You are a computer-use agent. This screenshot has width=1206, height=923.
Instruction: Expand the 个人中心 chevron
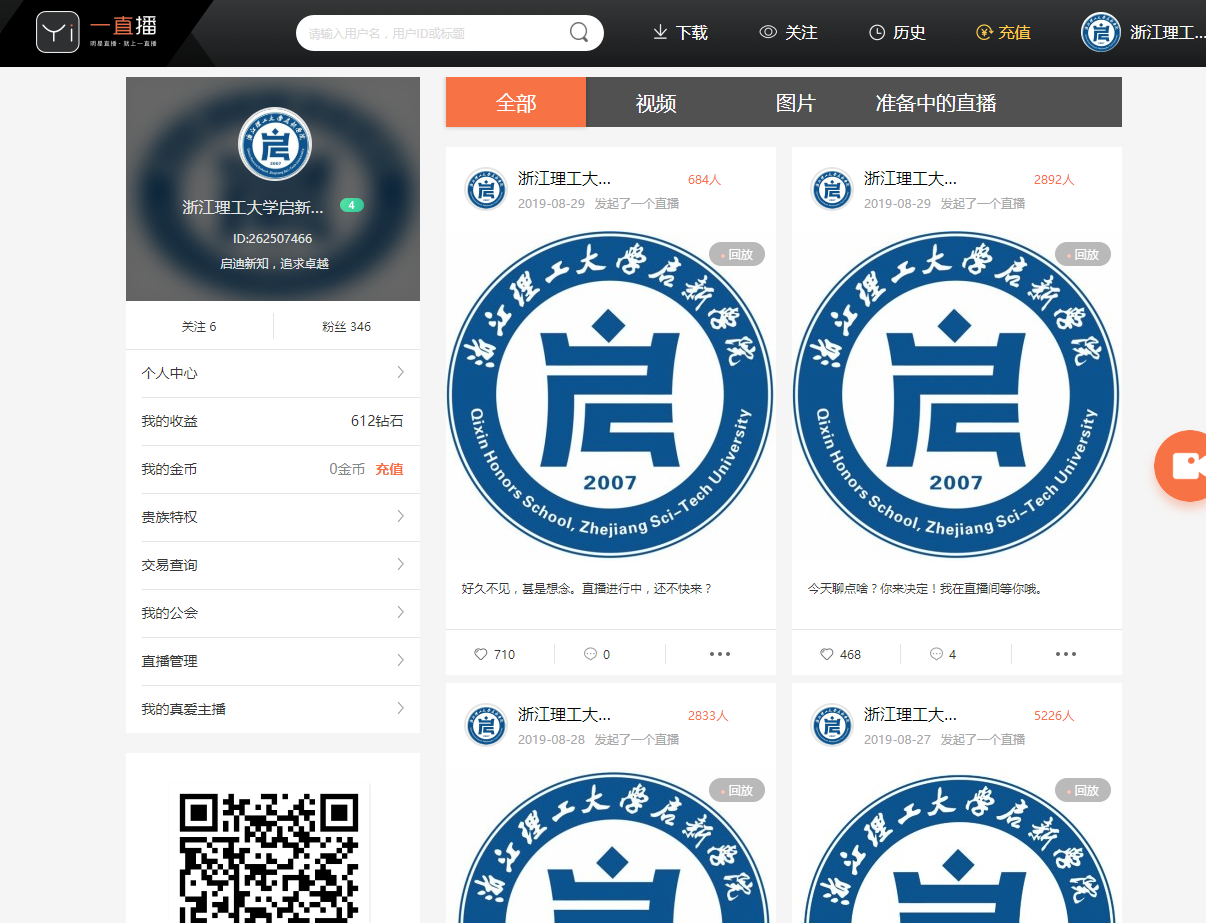click(x=400, y=373)
